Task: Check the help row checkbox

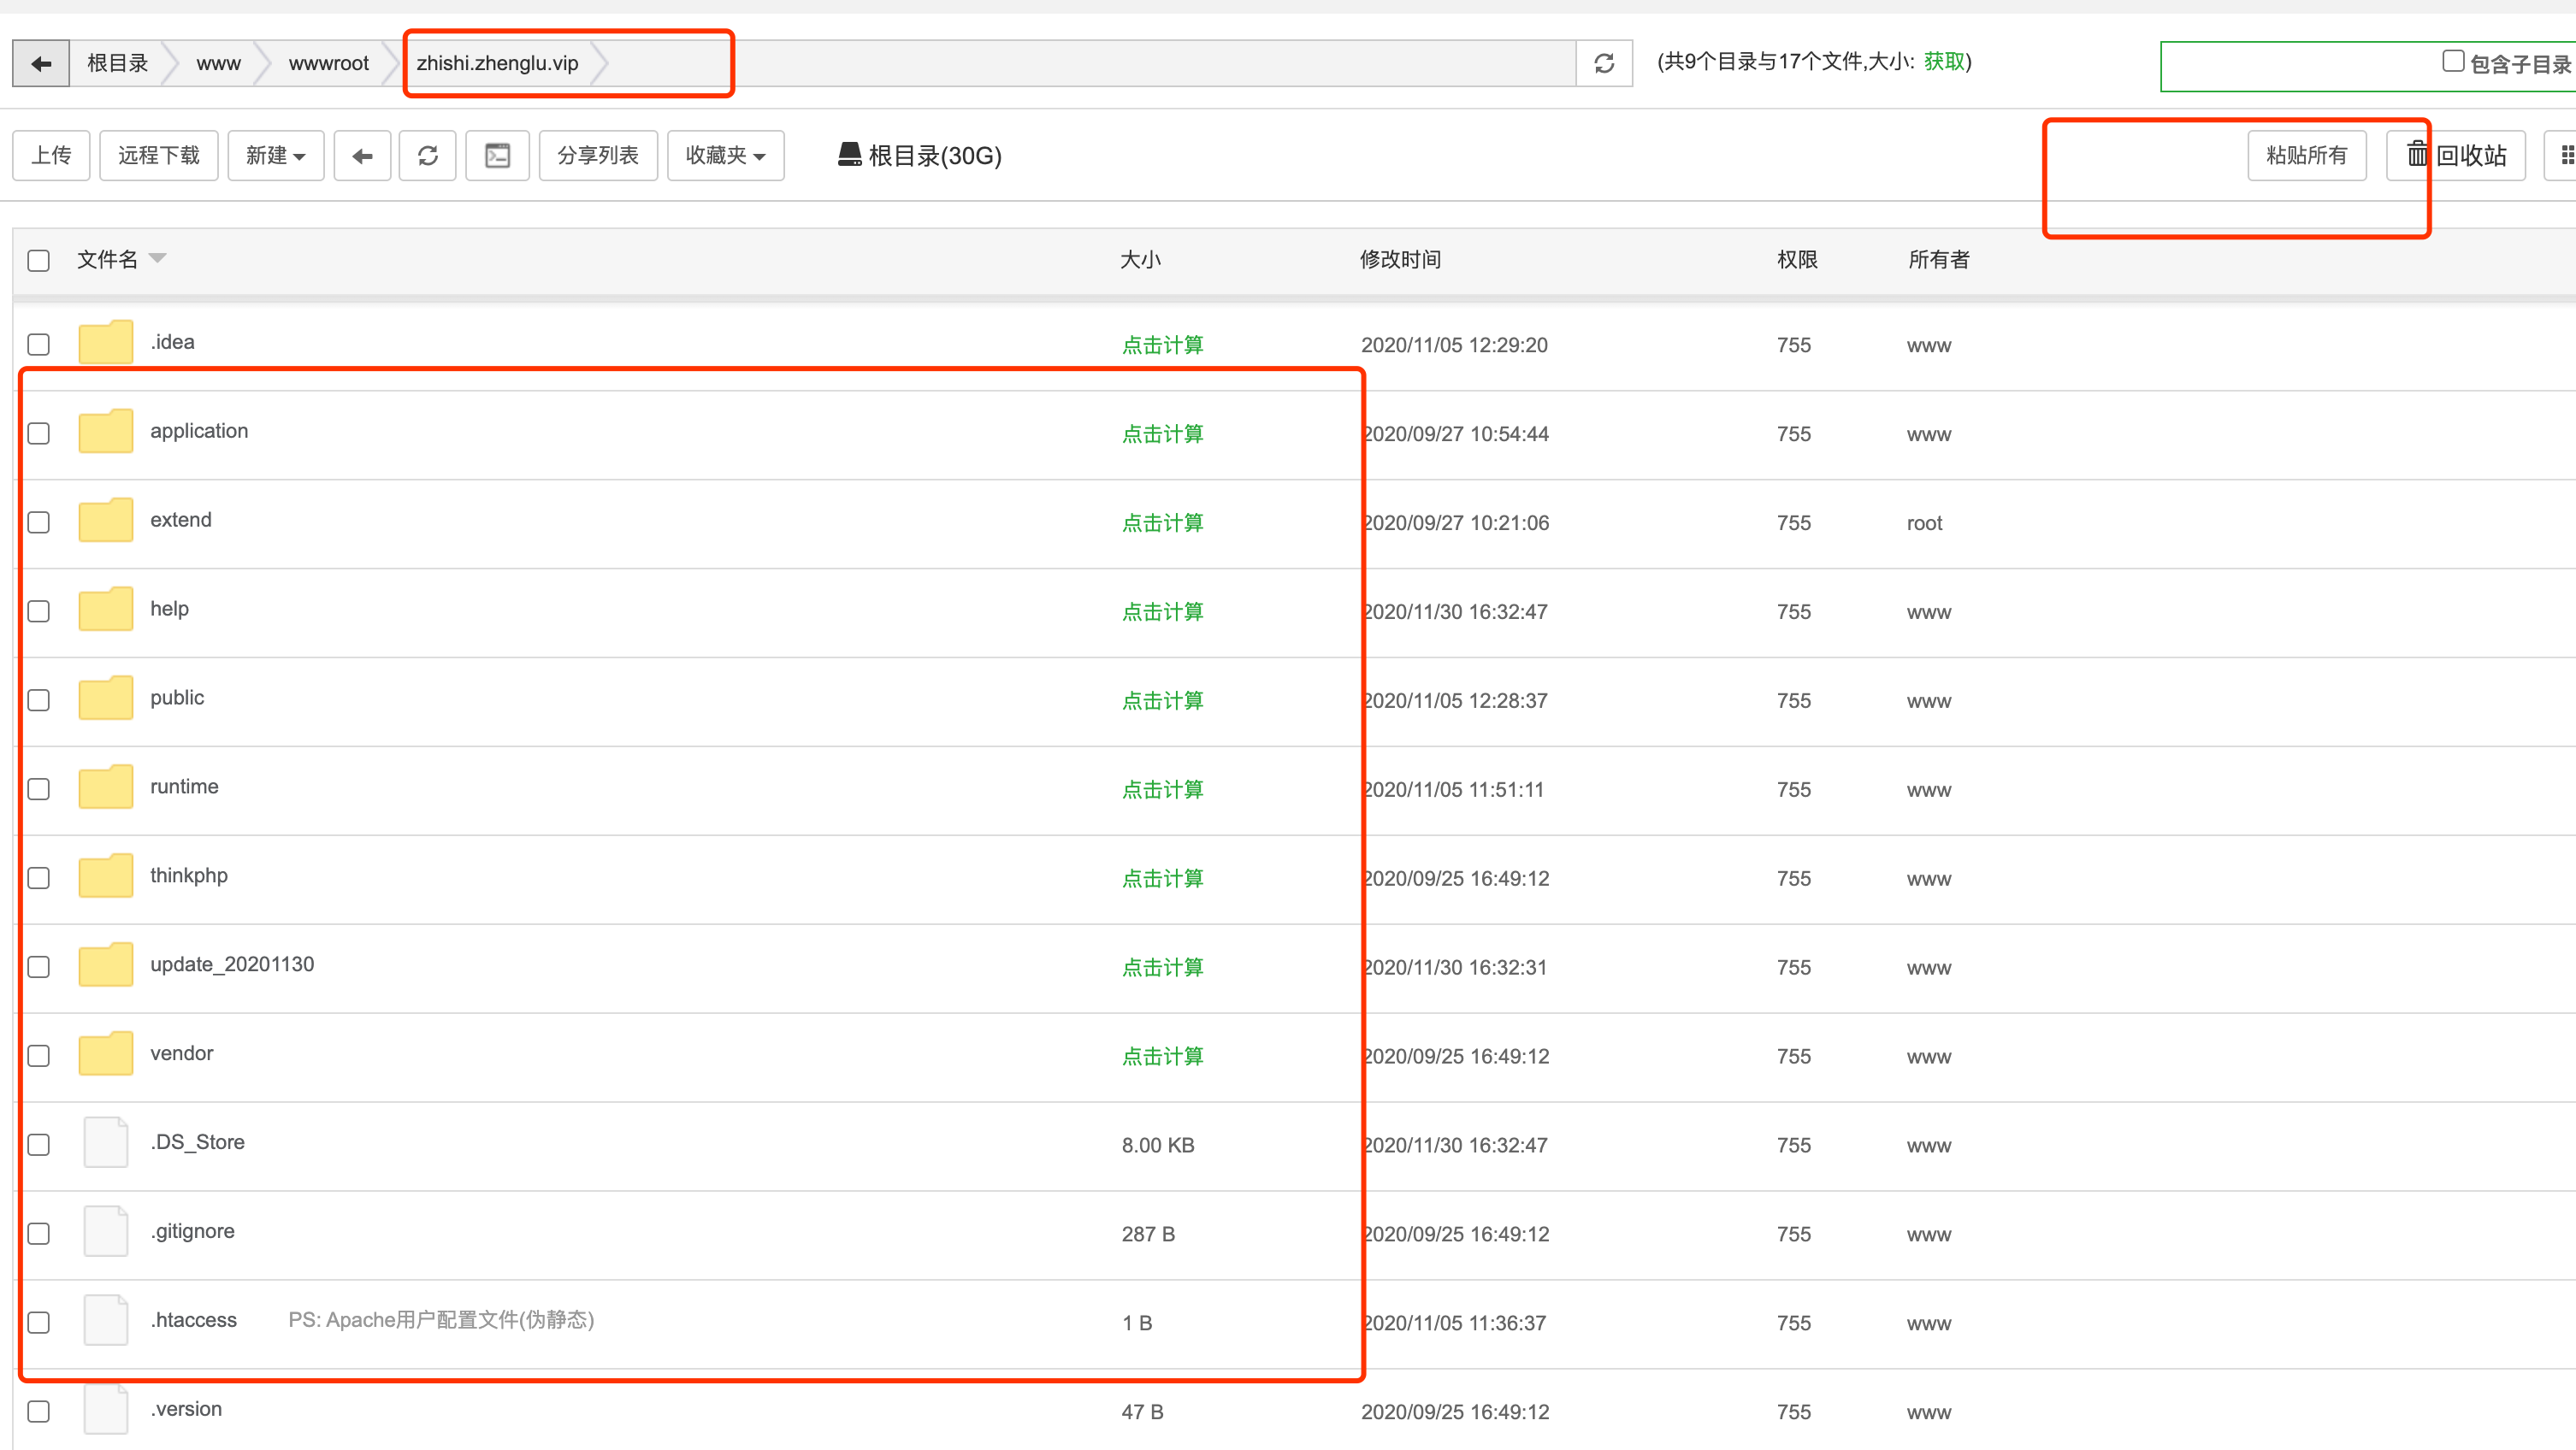Action: click(39, 612)
